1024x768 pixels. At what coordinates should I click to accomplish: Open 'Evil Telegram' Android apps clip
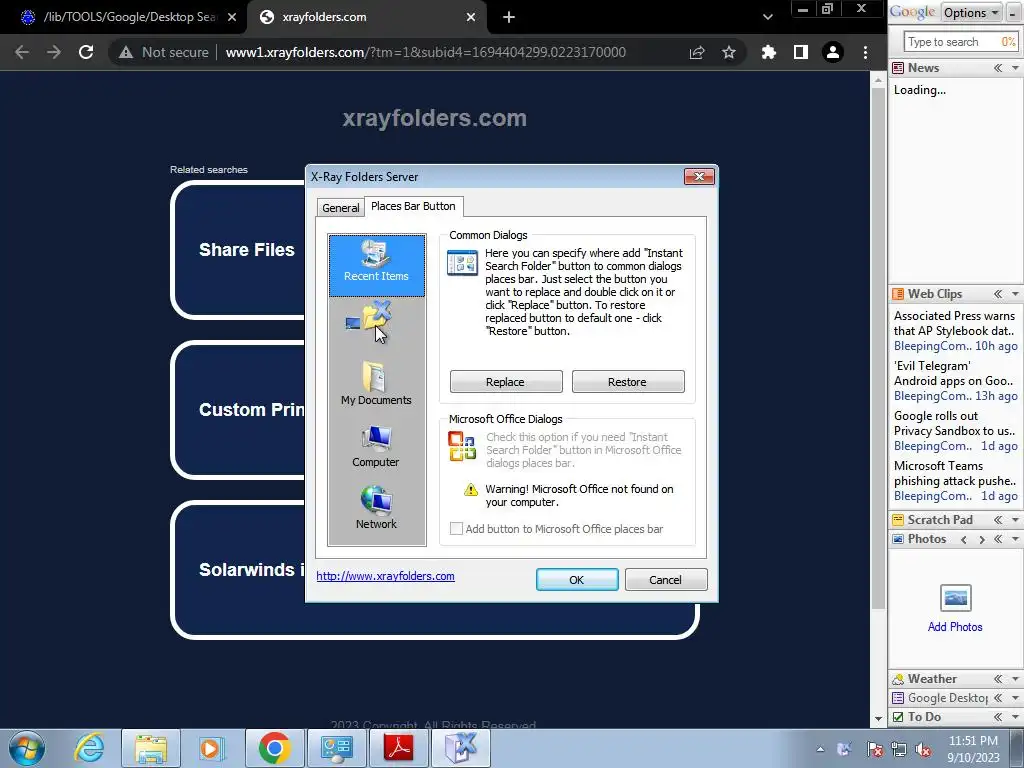click(x=955, y=381)
